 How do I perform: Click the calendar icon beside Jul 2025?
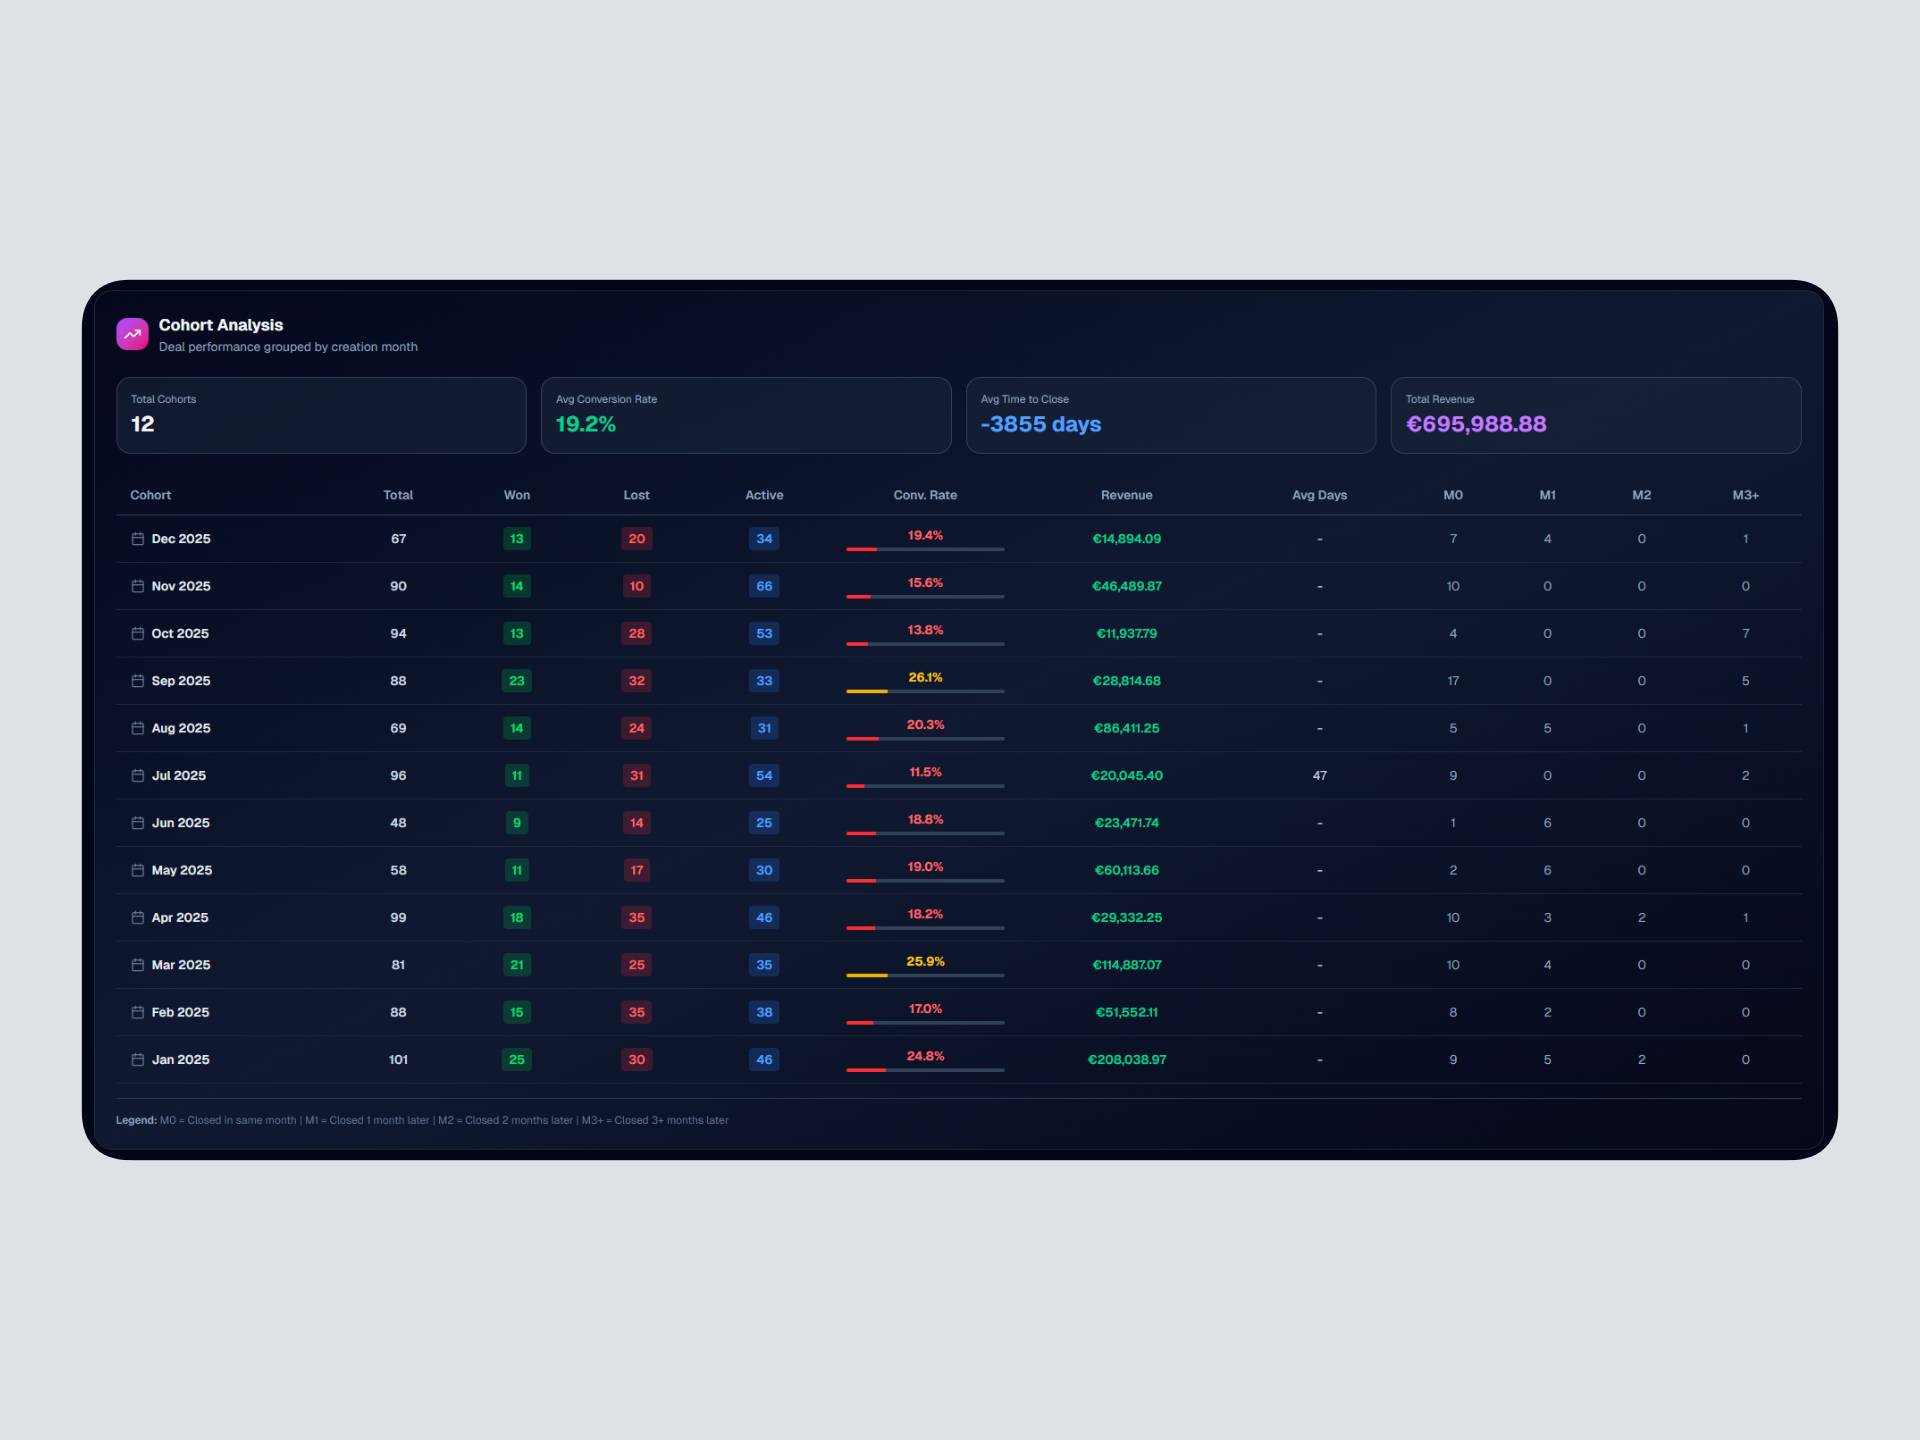tap(138, 775)
